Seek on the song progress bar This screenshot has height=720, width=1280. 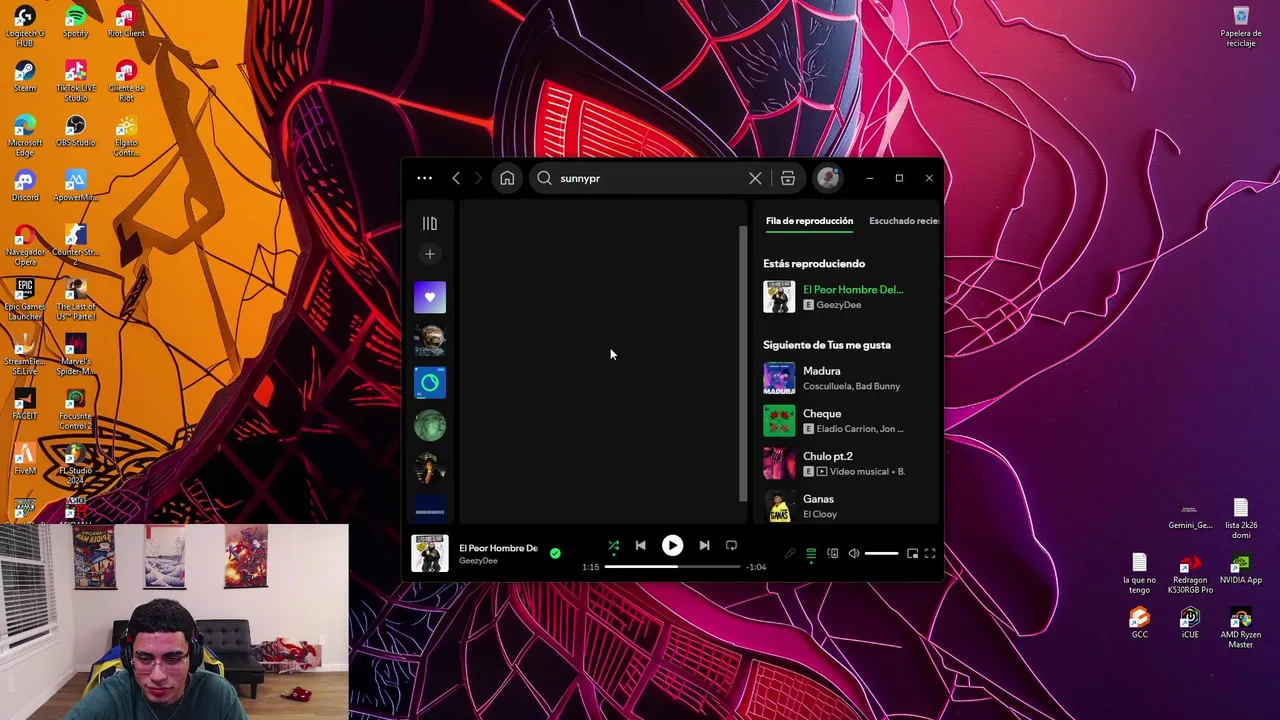(672, 567)
